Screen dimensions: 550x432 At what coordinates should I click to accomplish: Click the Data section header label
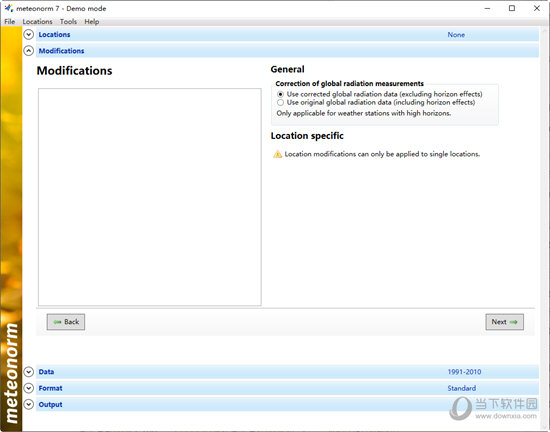coord(46,372)
